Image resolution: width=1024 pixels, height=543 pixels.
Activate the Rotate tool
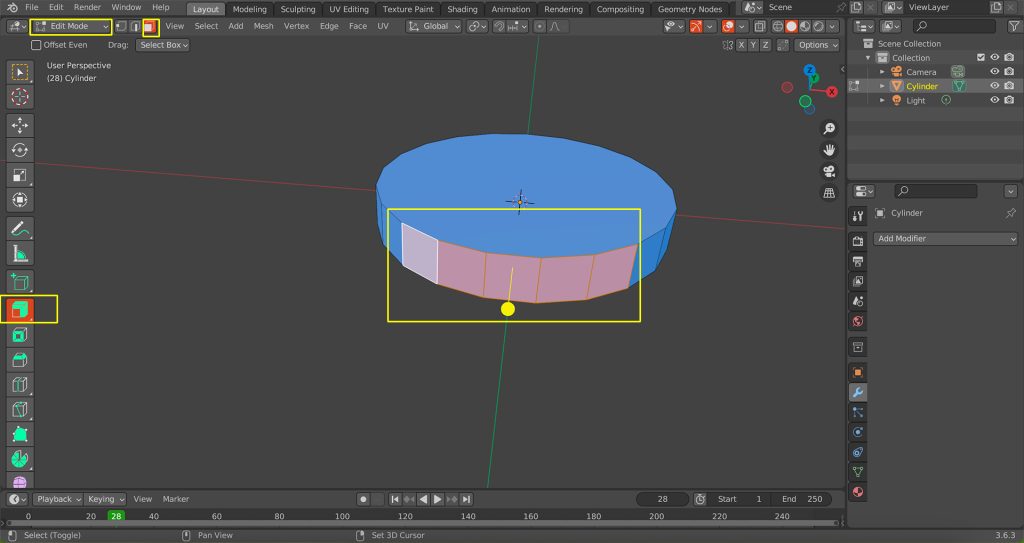(x=20, y=150)
